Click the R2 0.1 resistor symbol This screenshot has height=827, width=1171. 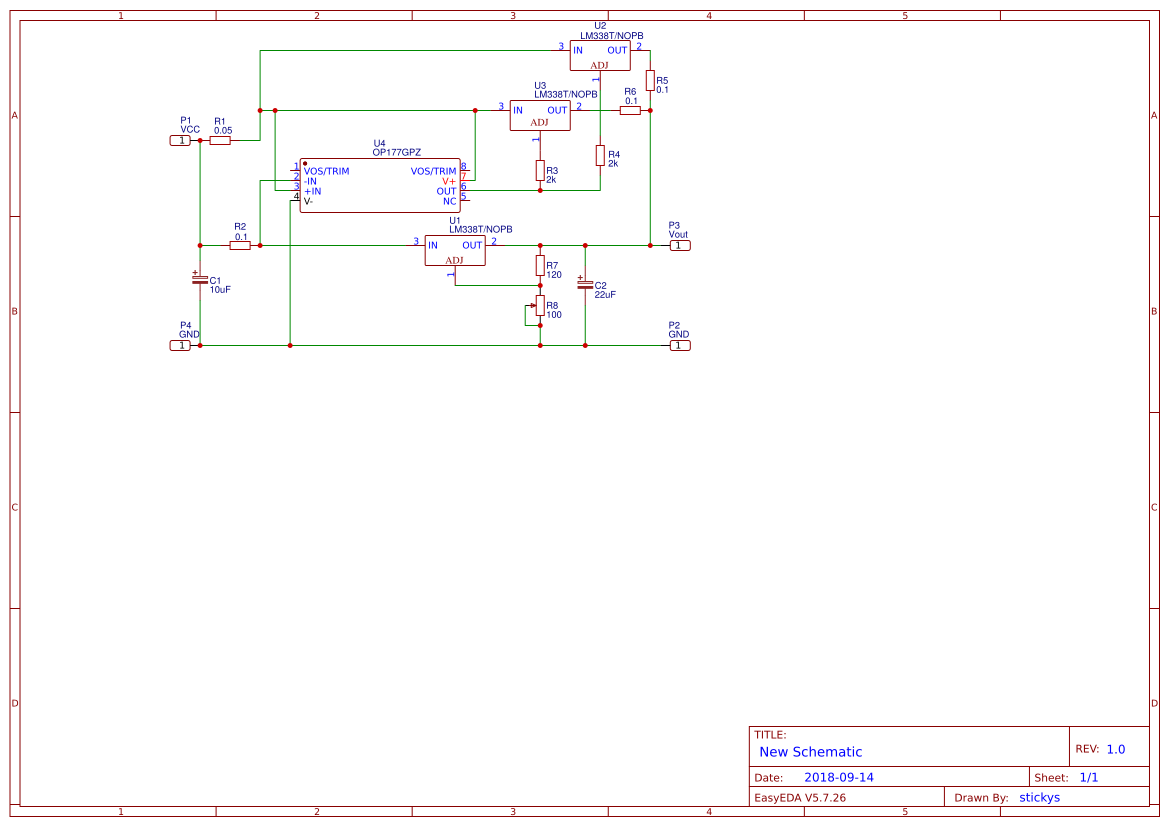[x=240, y=245]
